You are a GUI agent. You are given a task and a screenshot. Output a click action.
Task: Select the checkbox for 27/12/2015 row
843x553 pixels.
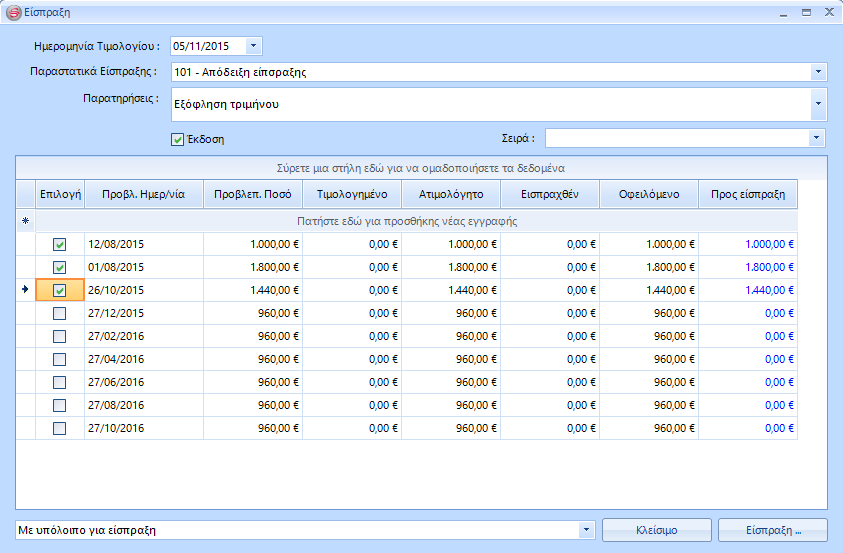click(x=60, y=313)
